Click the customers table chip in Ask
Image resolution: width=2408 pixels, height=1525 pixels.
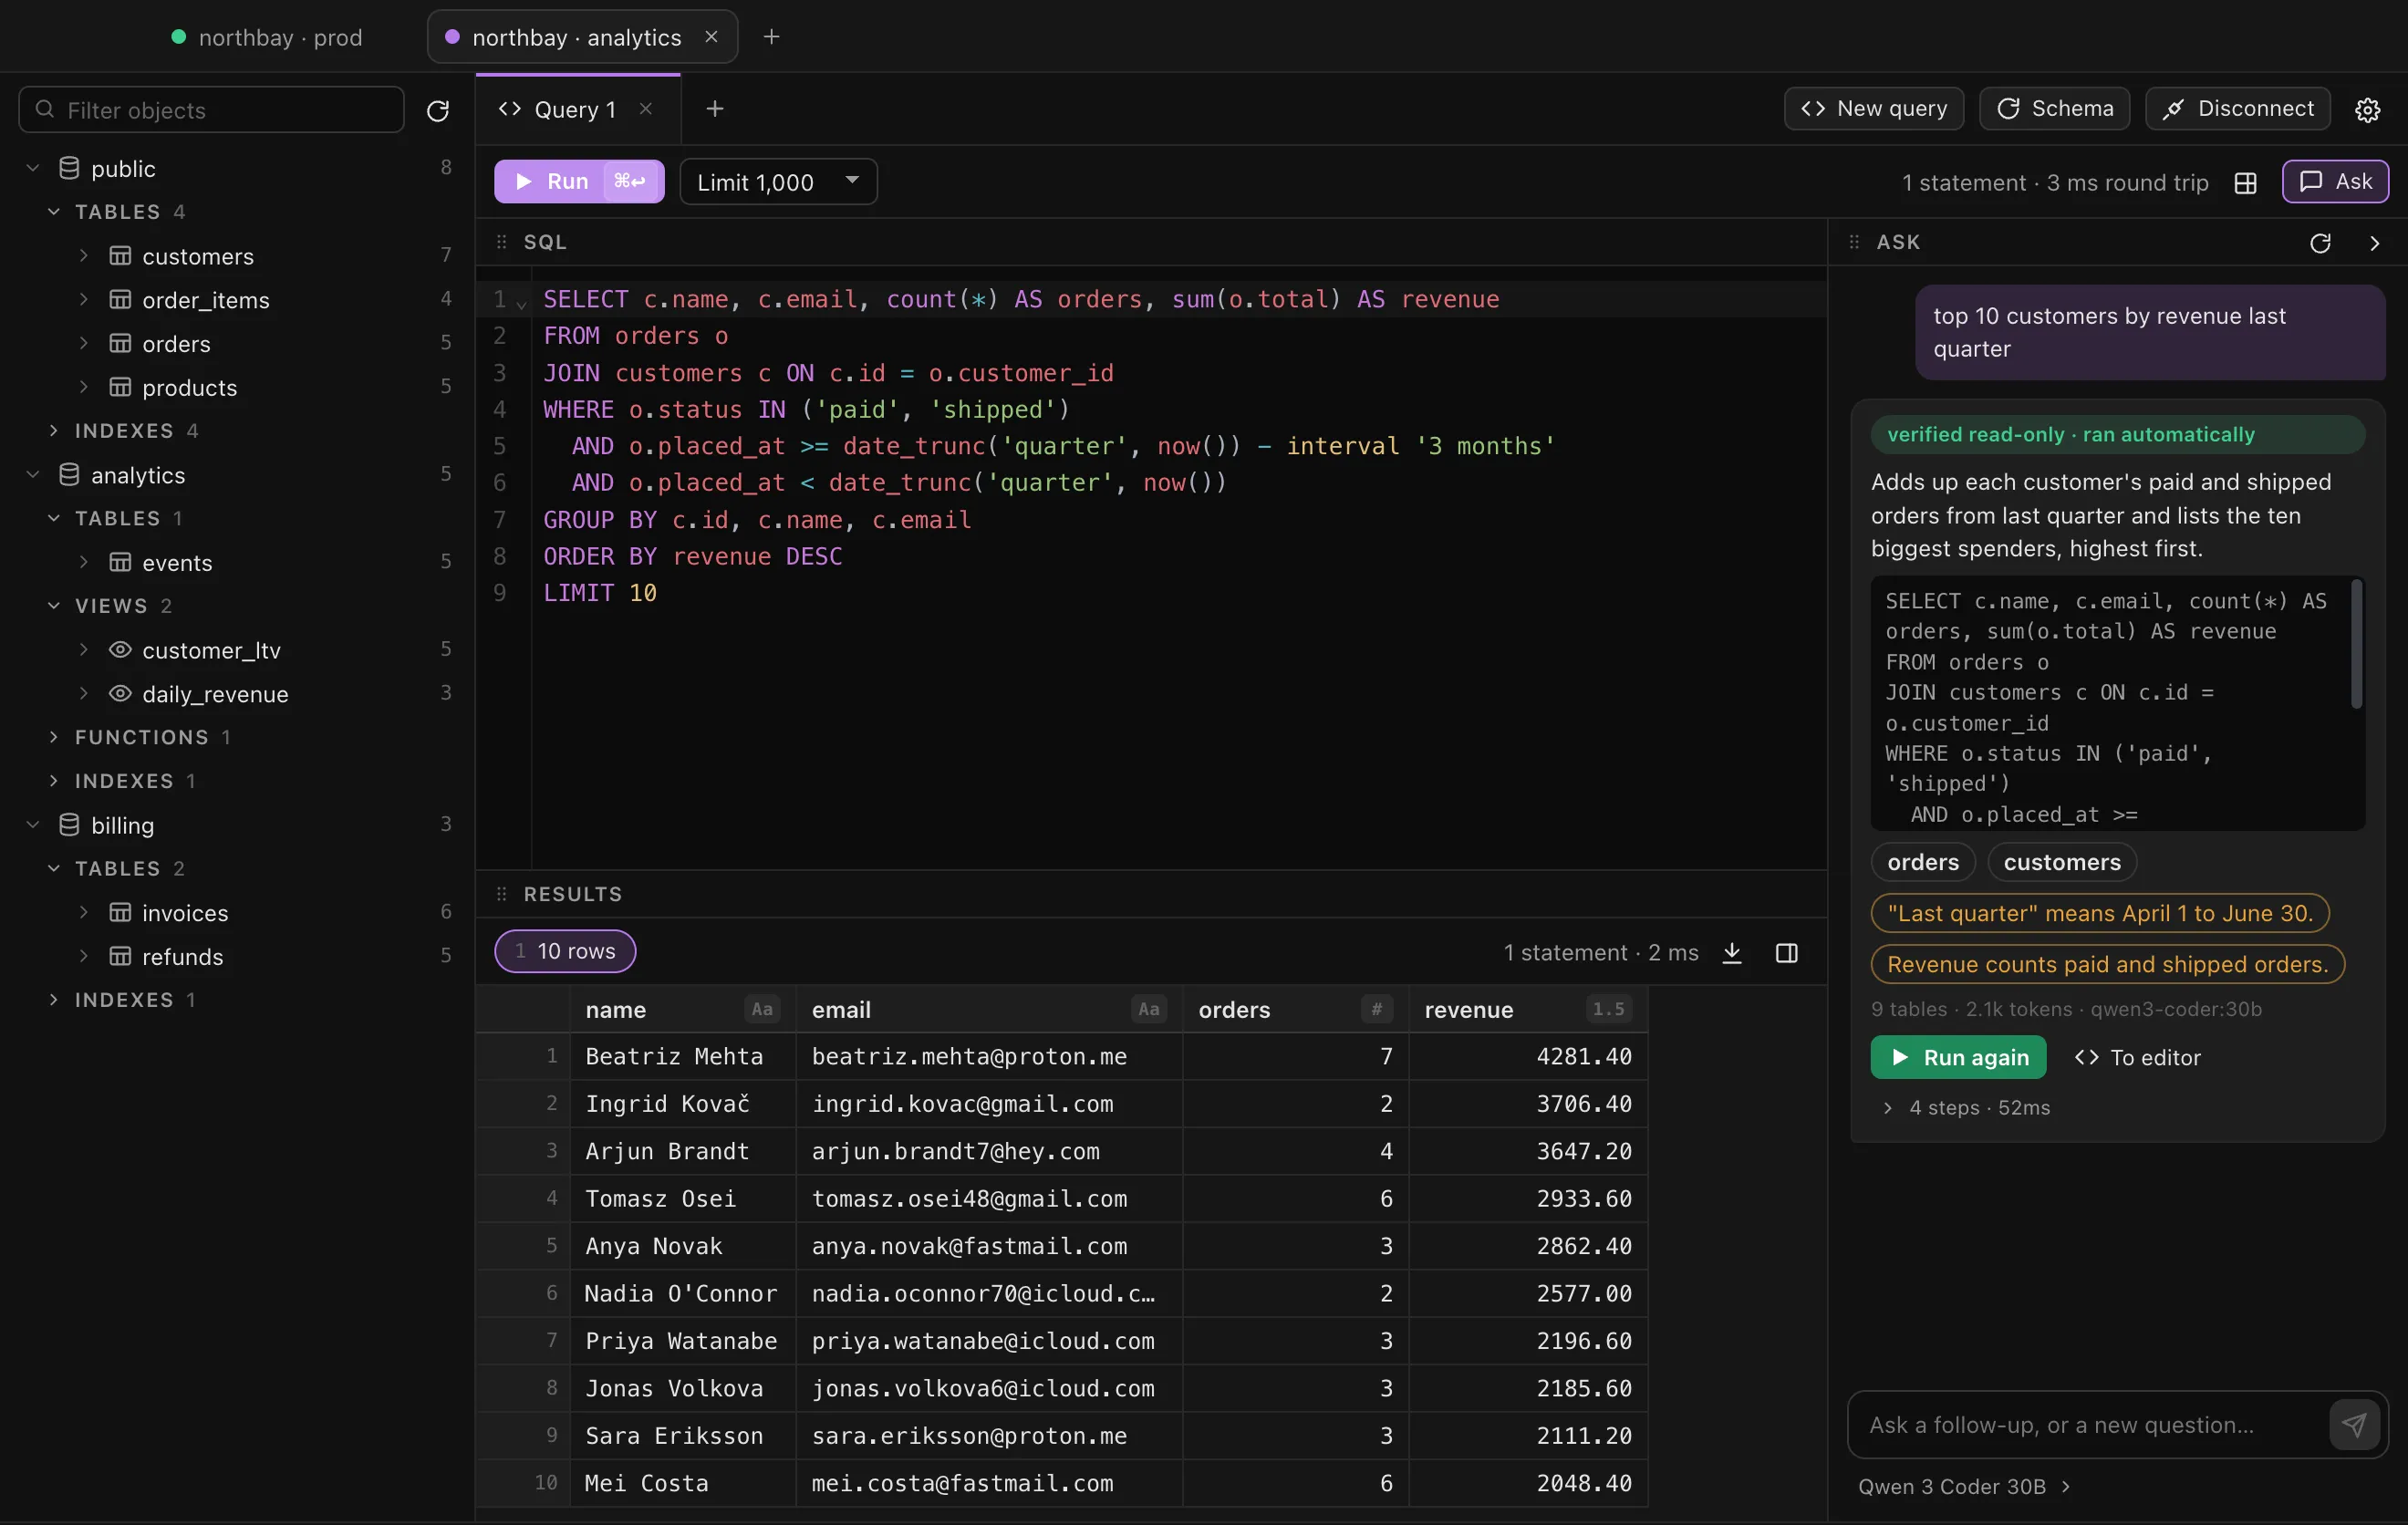2062,862
